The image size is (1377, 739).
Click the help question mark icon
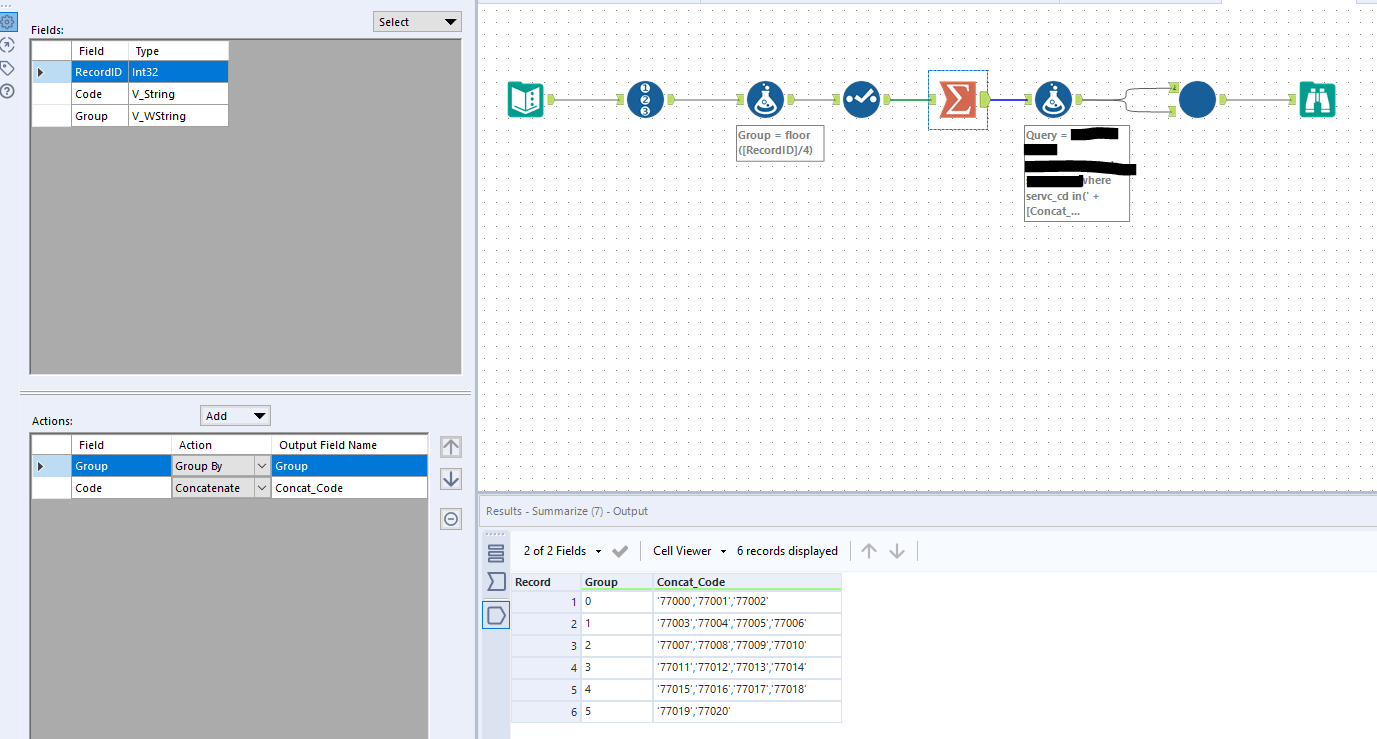[x=8, y=91]
